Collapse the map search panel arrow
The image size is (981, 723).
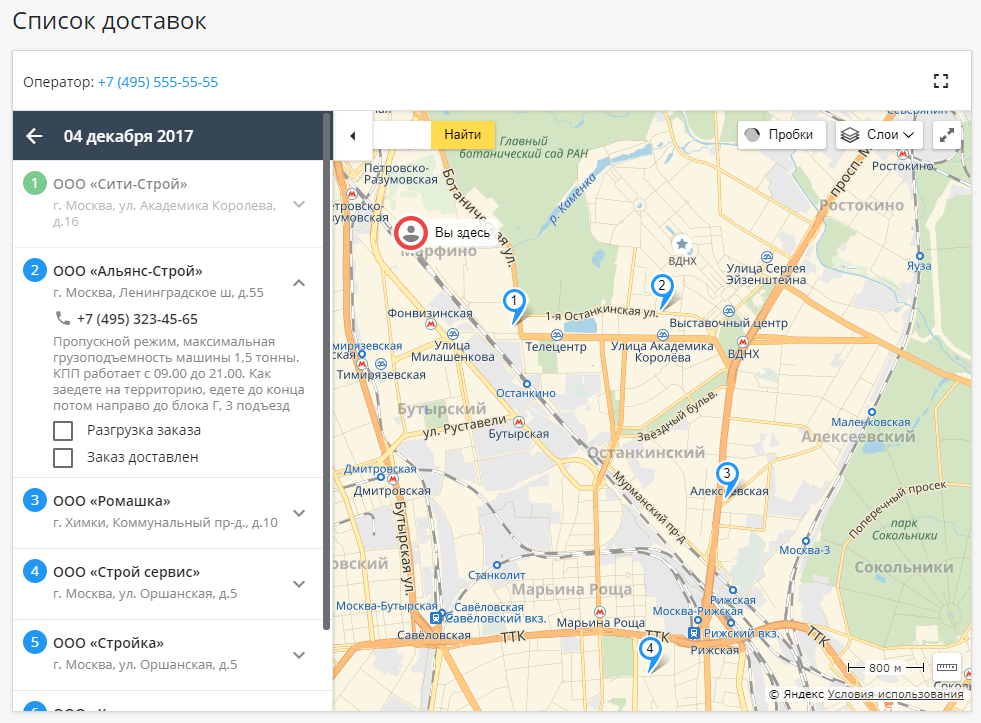pyautogui.click(x=352, y=135)
